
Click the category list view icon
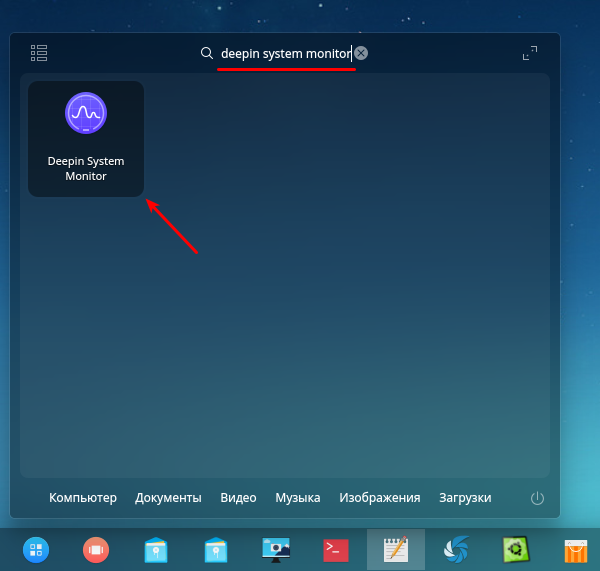coord(39,53)
